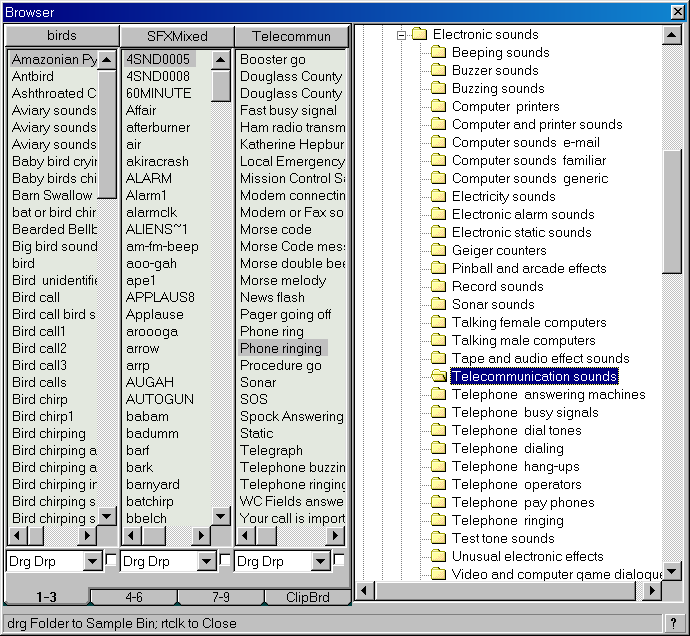The width and height of the screenshot is (690, 636).
Task: Open the ClipBrd tab
Action: 307,597
